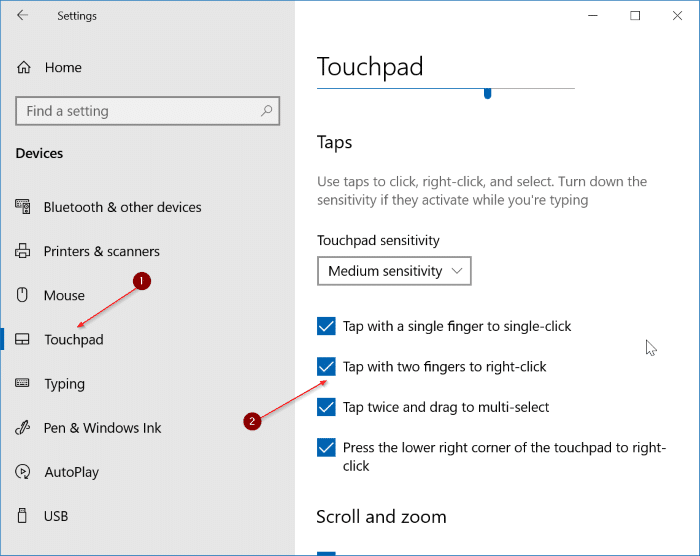
Task: Select Bluetooth & other devices
Action: pyautogui.click(x=122, y=207)
